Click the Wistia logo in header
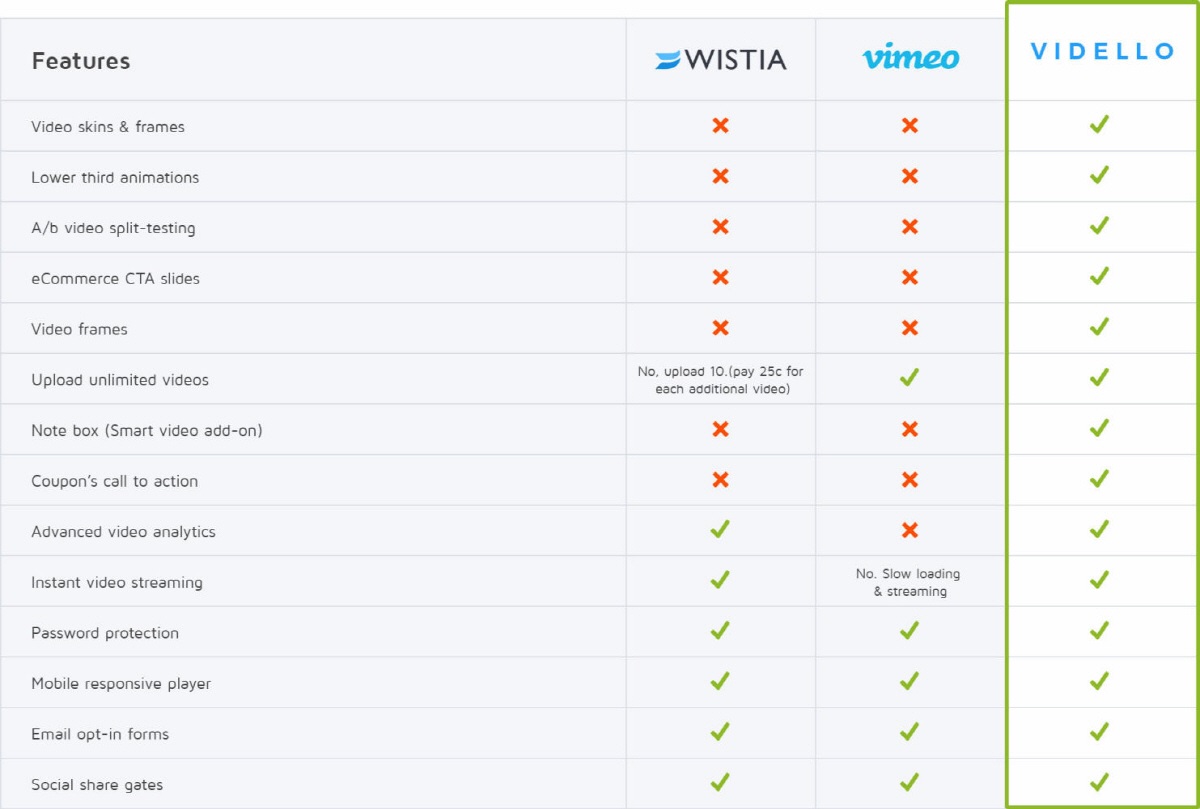 point(721,60)
